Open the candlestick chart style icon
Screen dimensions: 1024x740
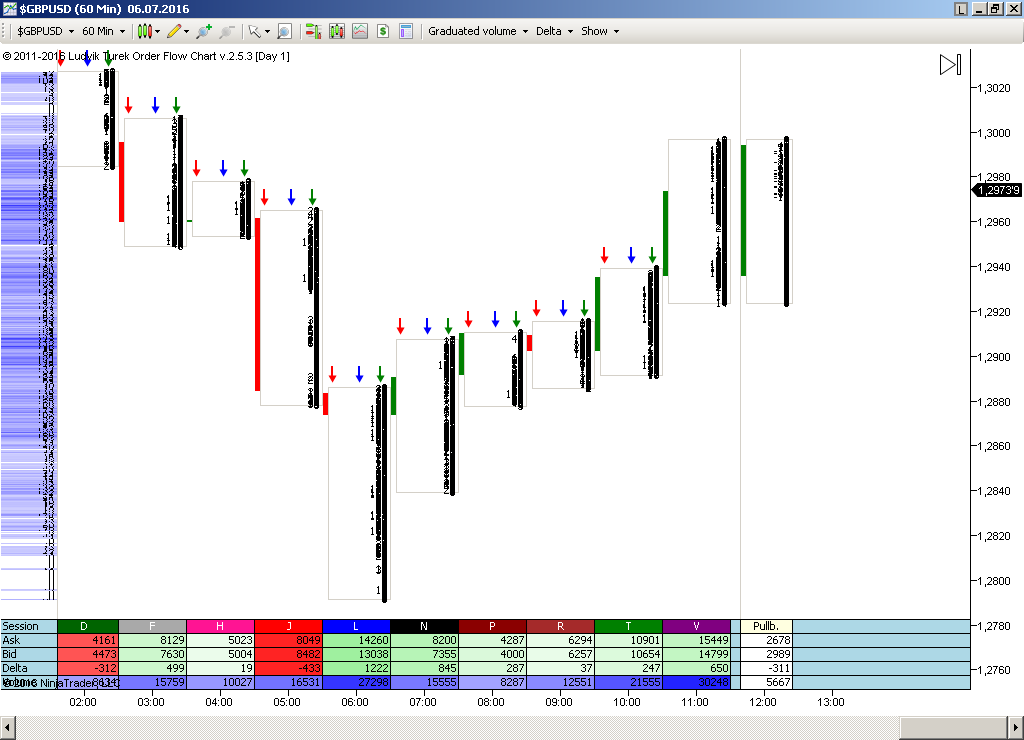[145, 31]
